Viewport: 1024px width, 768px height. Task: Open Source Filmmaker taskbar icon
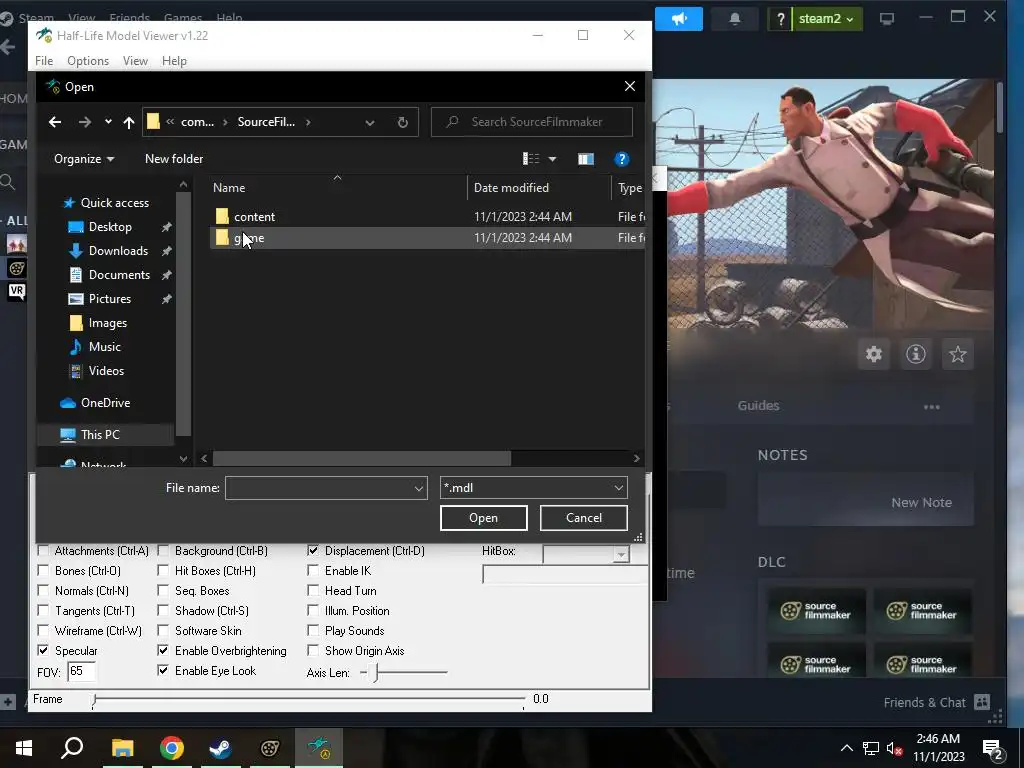click(x=270, y=748)
